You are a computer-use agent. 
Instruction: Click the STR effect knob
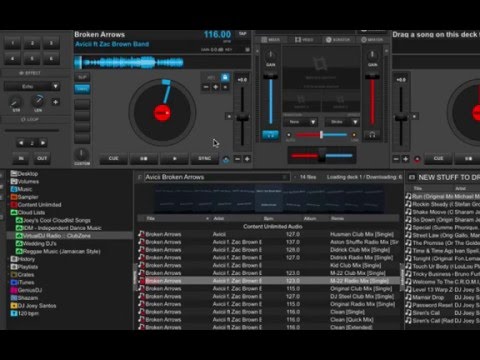16,102
